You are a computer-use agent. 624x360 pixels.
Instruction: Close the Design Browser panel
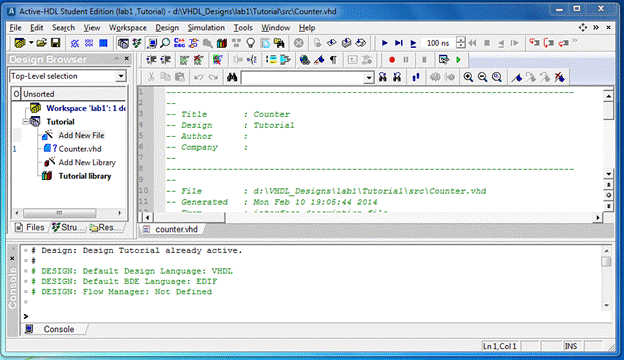click(127, 59)
